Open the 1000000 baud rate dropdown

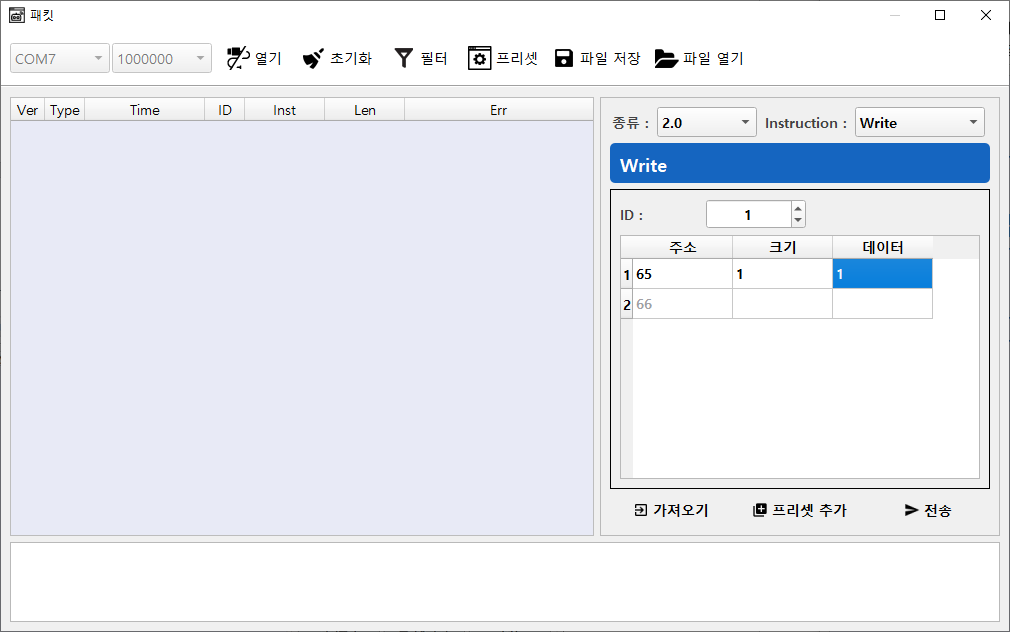(x=162, y=59)
